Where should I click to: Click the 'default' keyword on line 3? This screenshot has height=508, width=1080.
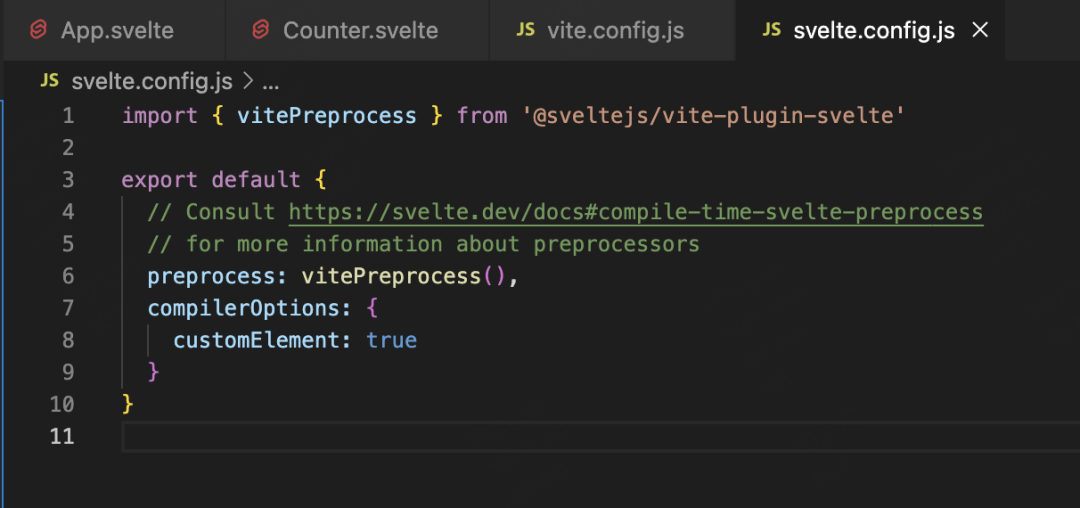point(256,180)
